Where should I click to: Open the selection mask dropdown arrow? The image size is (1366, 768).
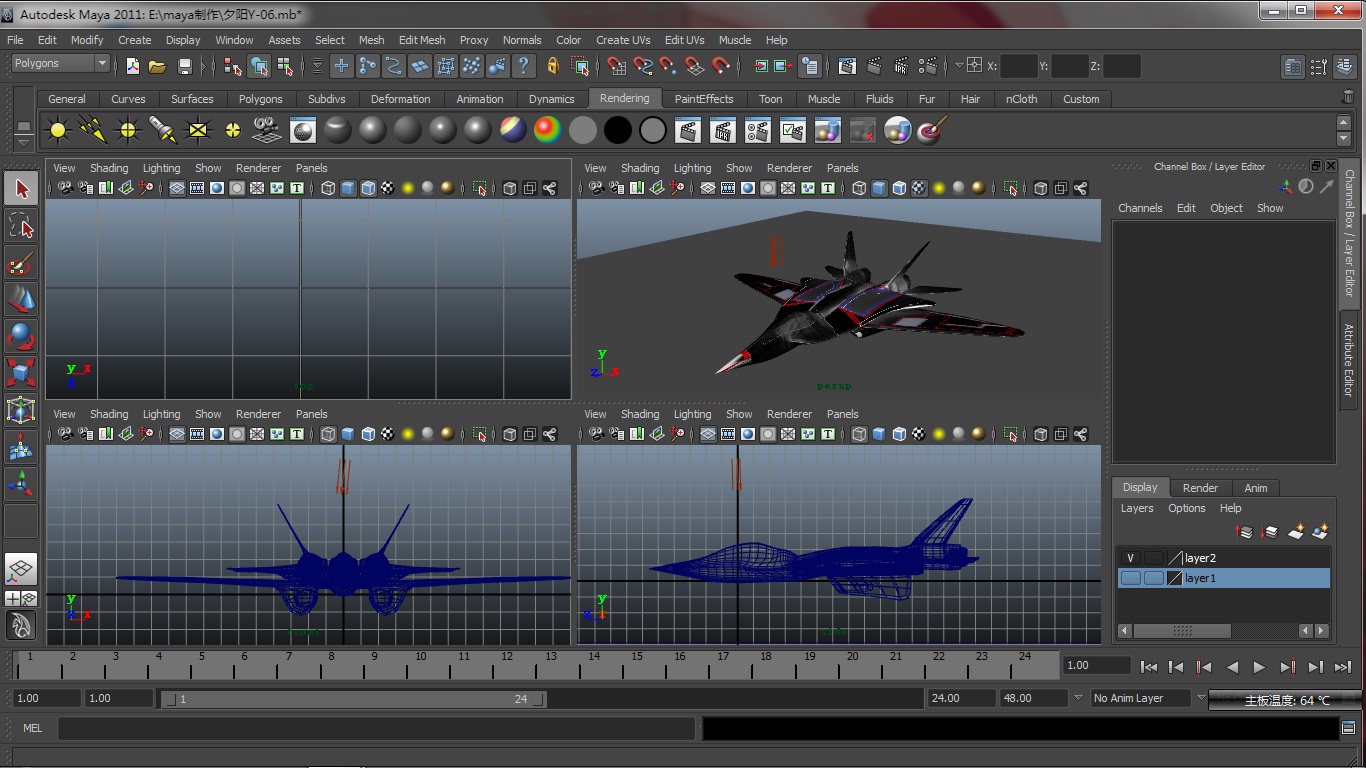pyautogui.click(x=317, y=66)
